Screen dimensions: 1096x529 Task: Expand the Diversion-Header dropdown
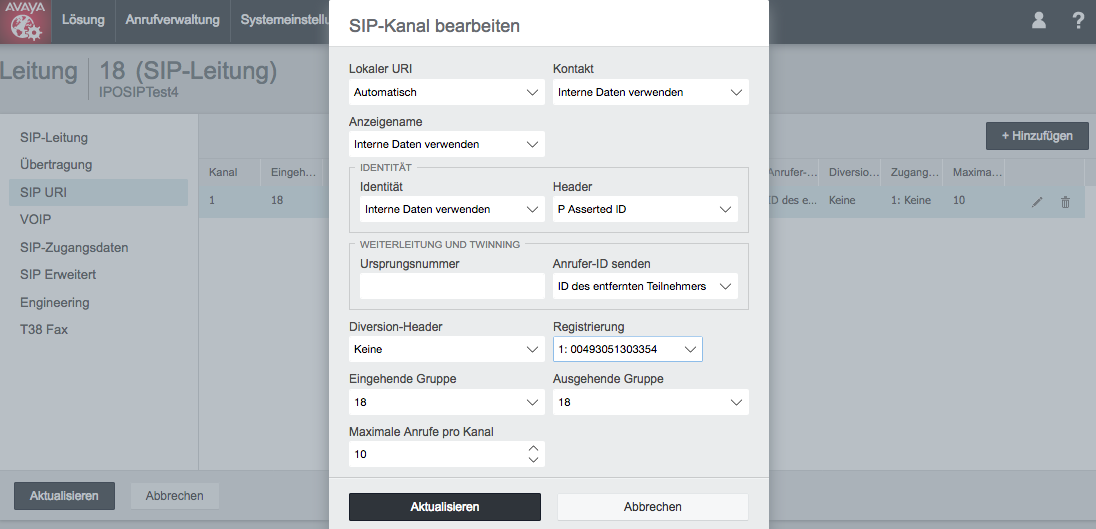click(x=447, y=349)
